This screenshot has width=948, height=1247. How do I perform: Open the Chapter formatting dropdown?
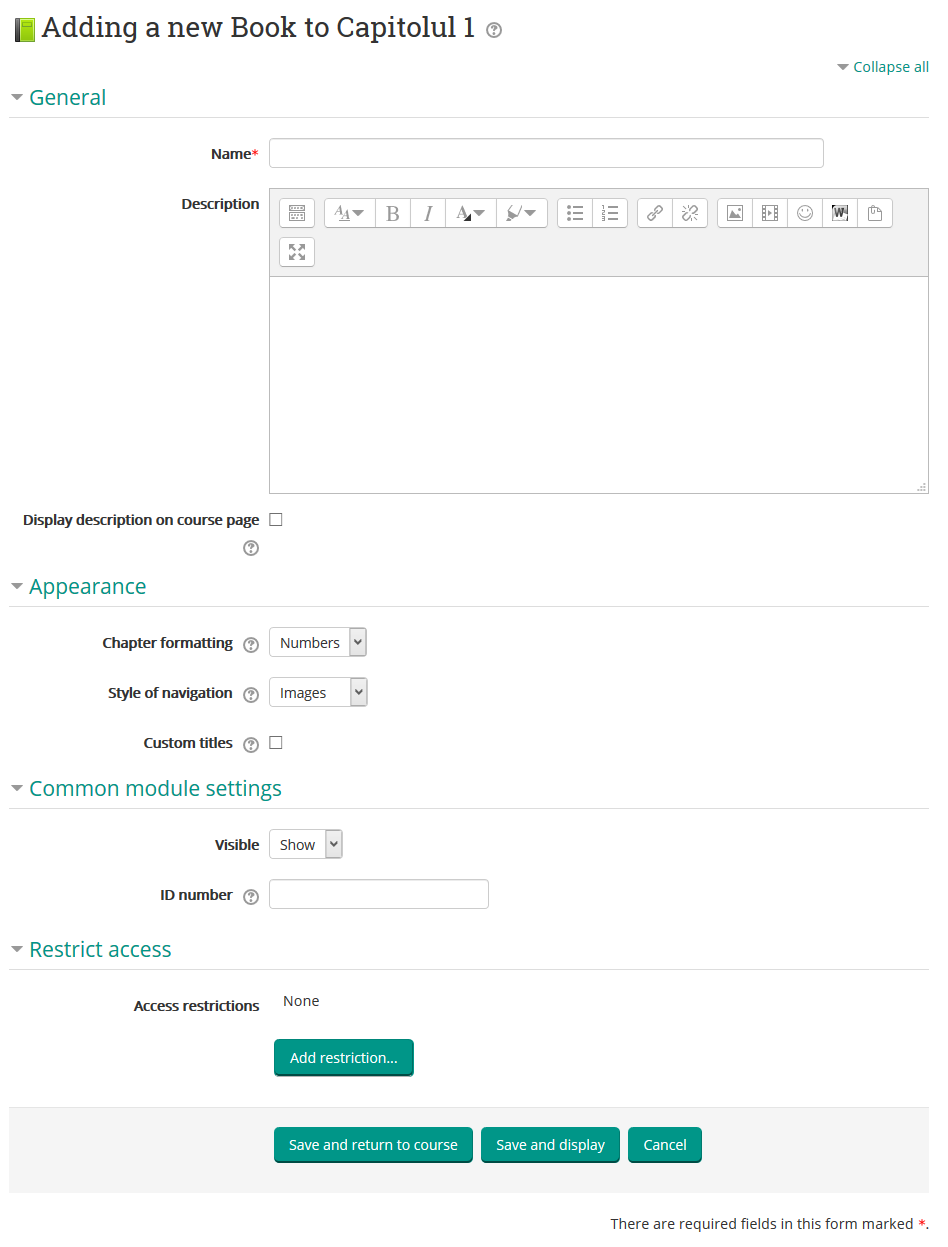coord(318,643)
